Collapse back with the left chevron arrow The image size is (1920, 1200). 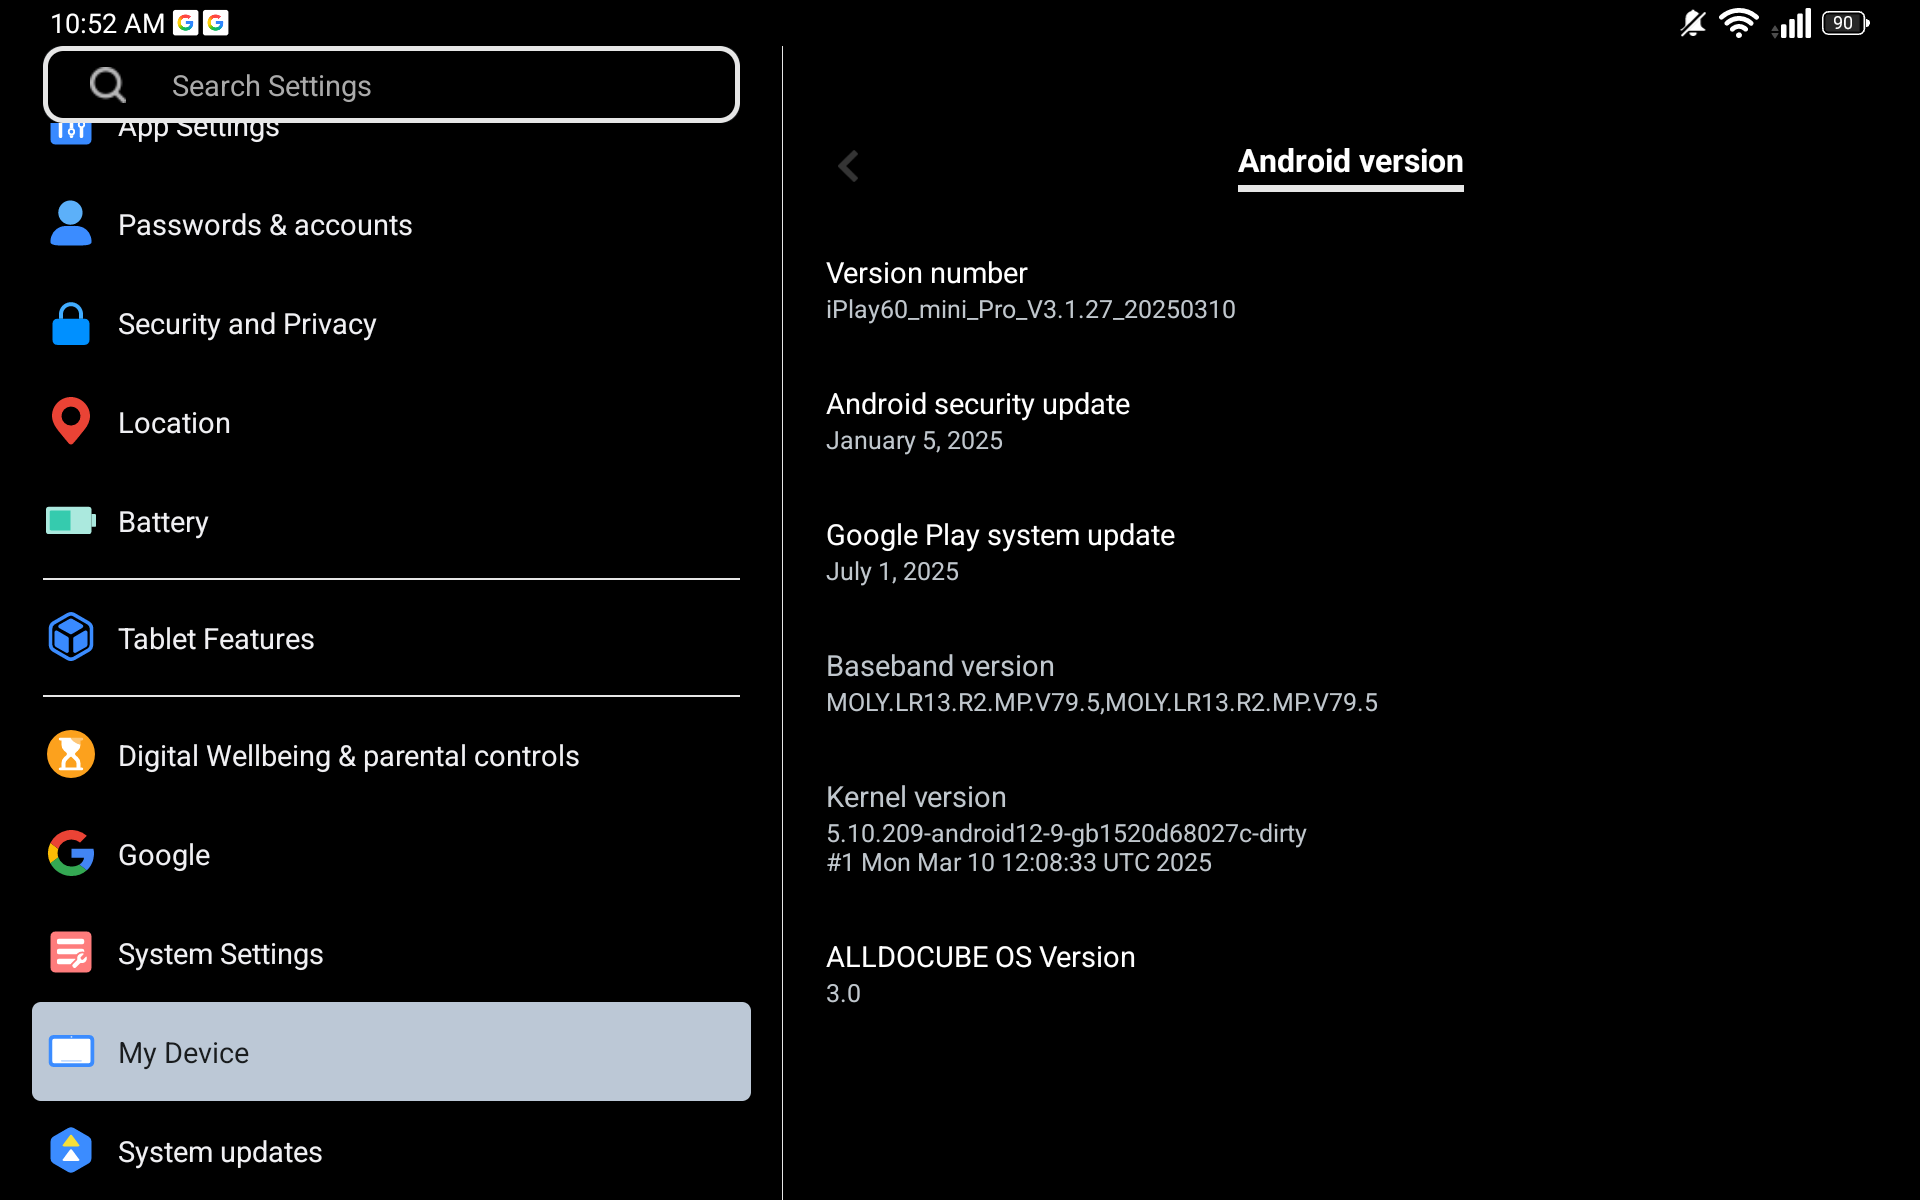[848, 166]
